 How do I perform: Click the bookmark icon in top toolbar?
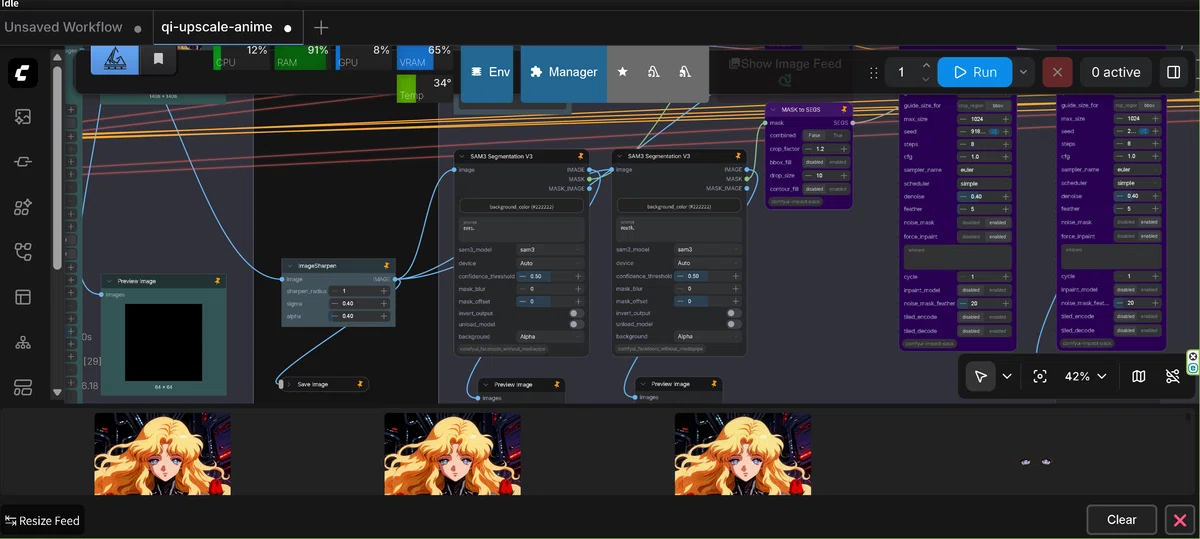(x=158, y=59)
